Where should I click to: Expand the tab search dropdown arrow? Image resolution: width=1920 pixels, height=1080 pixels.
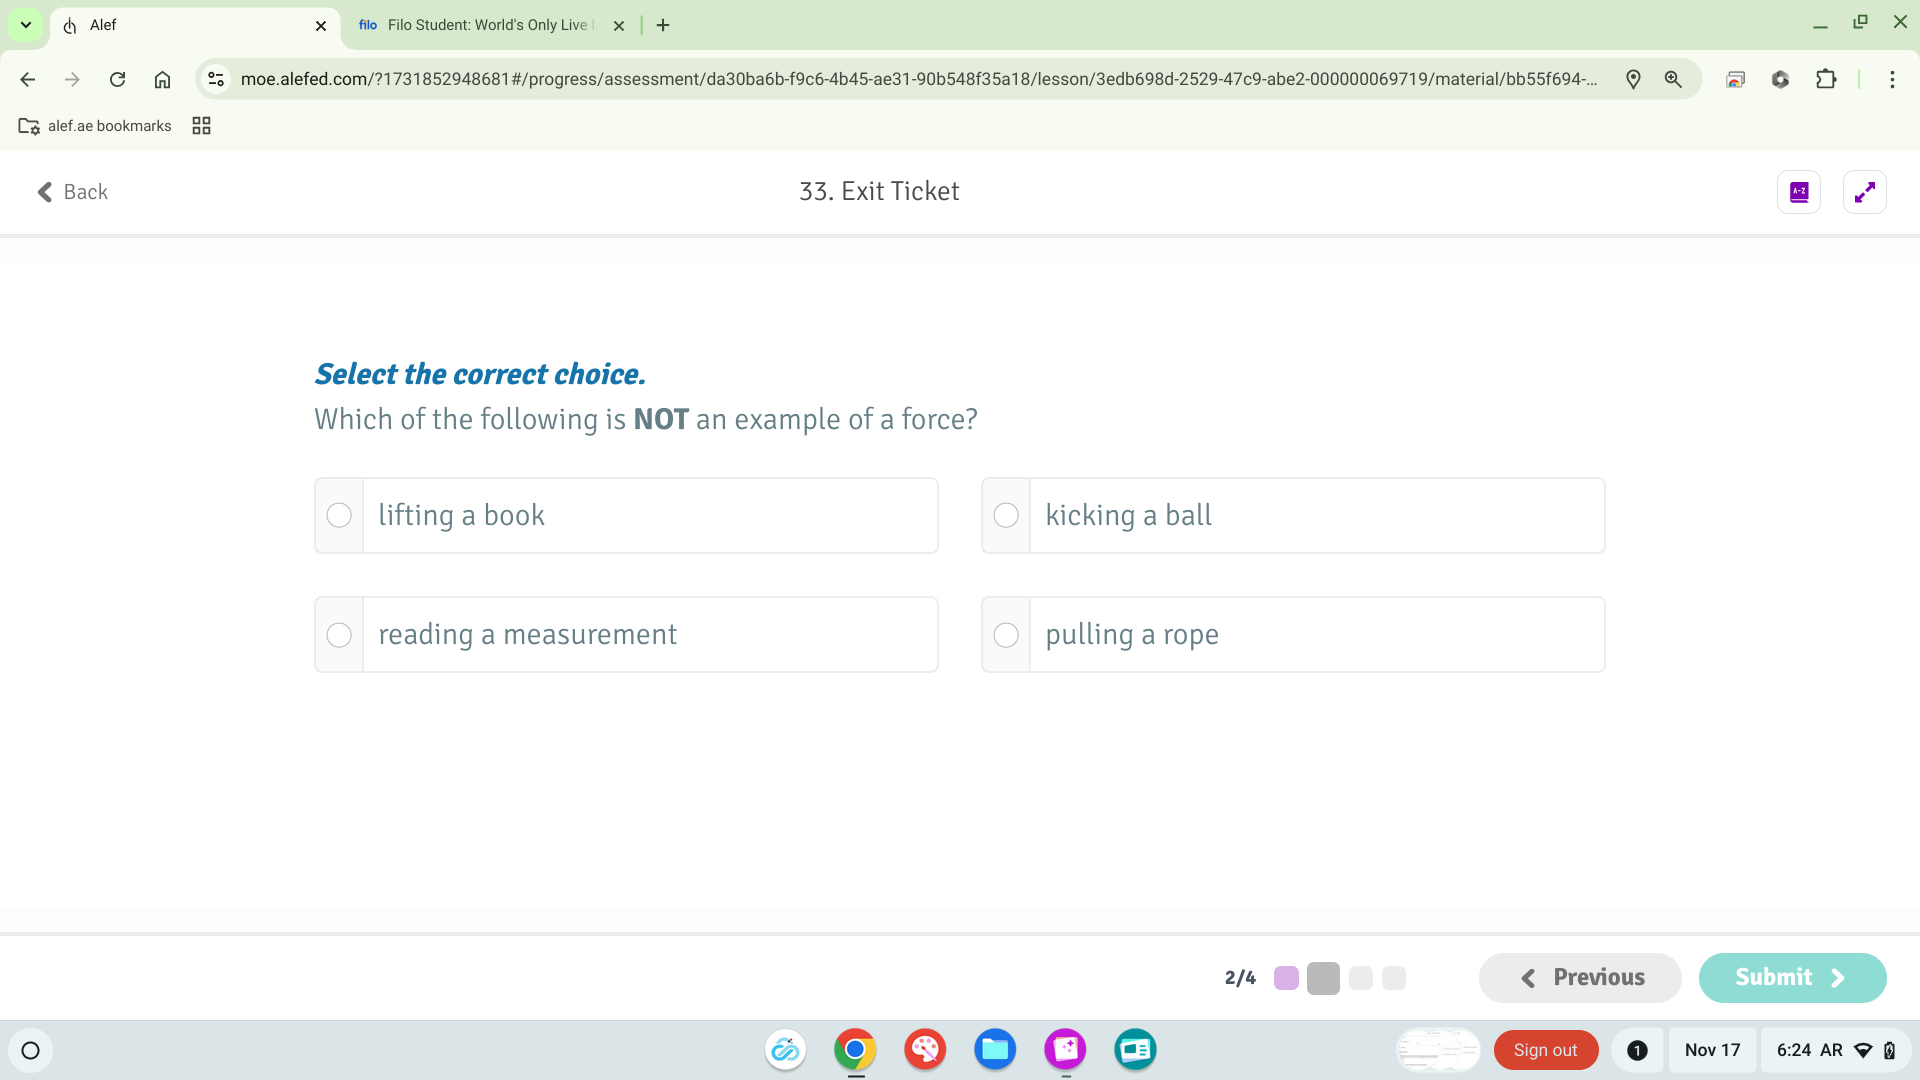[26, 25]
